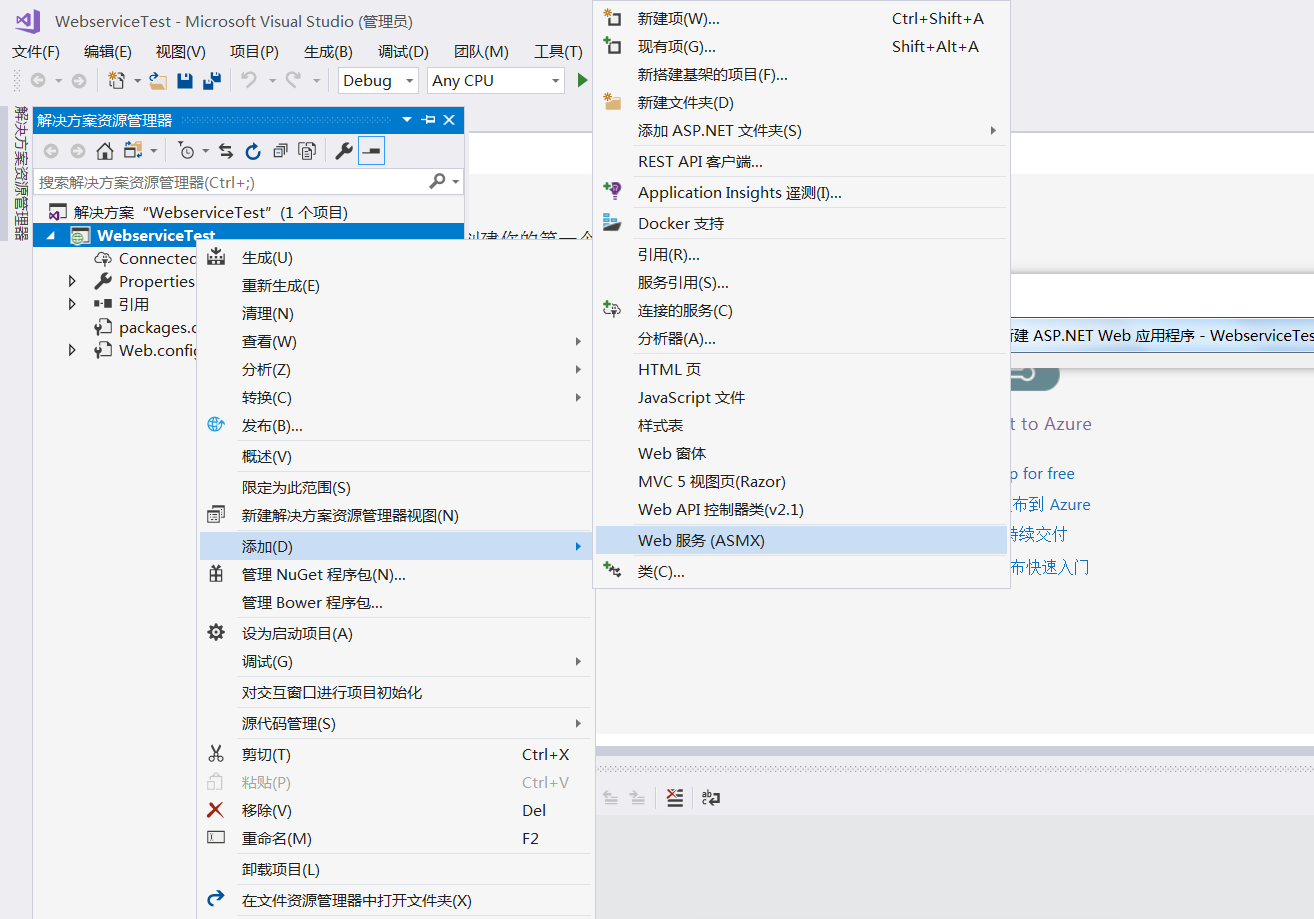Screen dimensions: 1314x919
Task: Select 类(C)... in the add submenu
Action: [801, 571]
